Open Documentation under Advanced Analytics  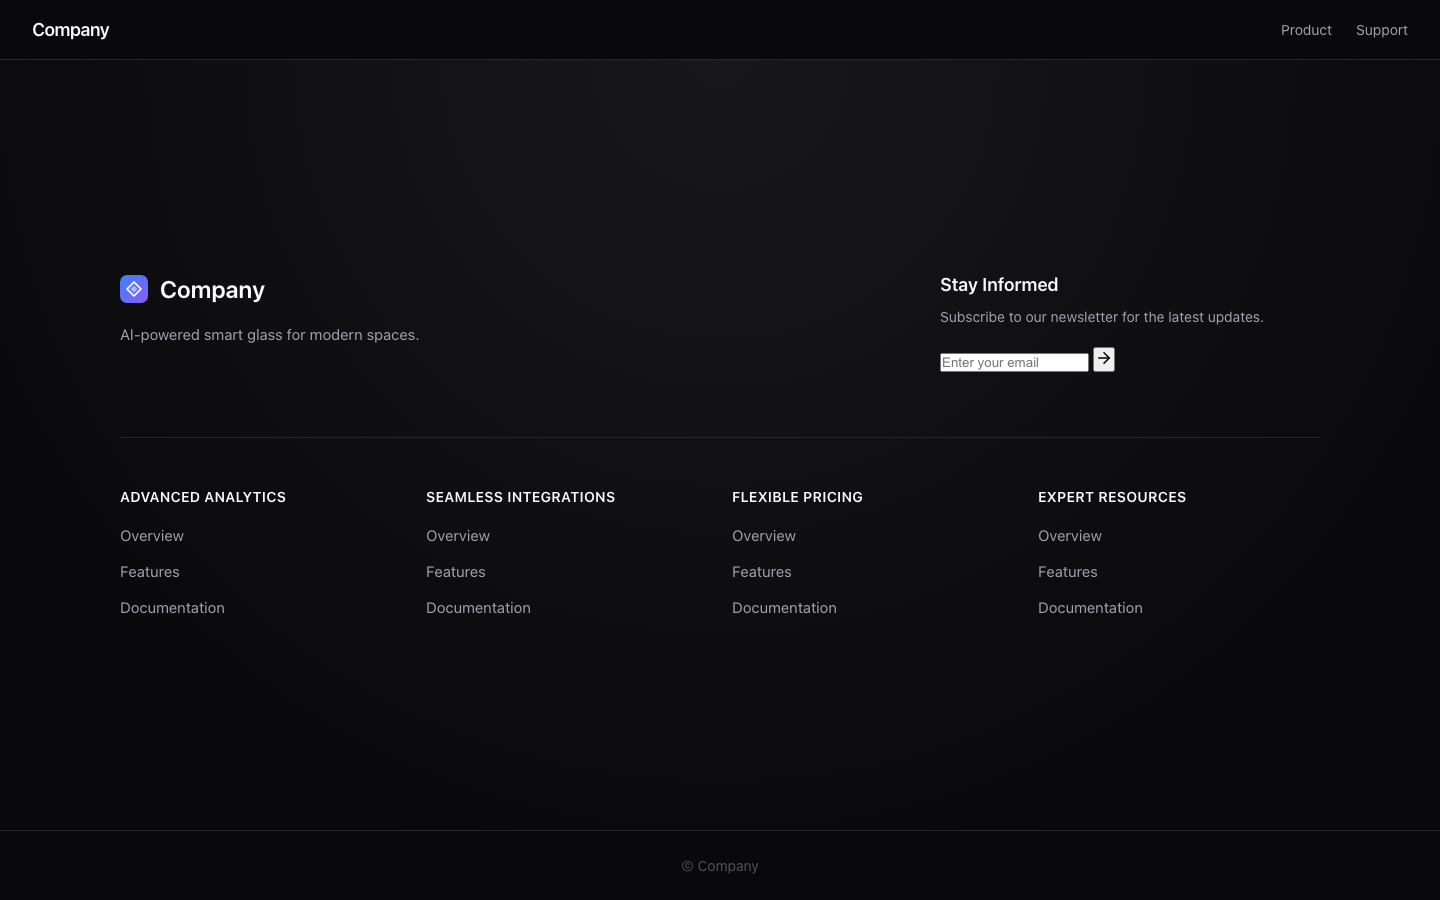pos(172,608)
